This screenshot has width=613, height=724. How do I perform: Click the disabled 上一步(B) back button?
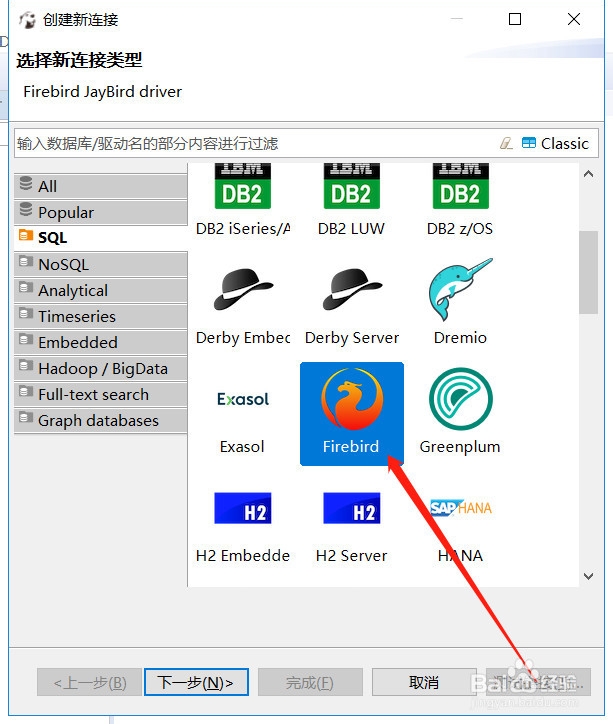point(90,682)
